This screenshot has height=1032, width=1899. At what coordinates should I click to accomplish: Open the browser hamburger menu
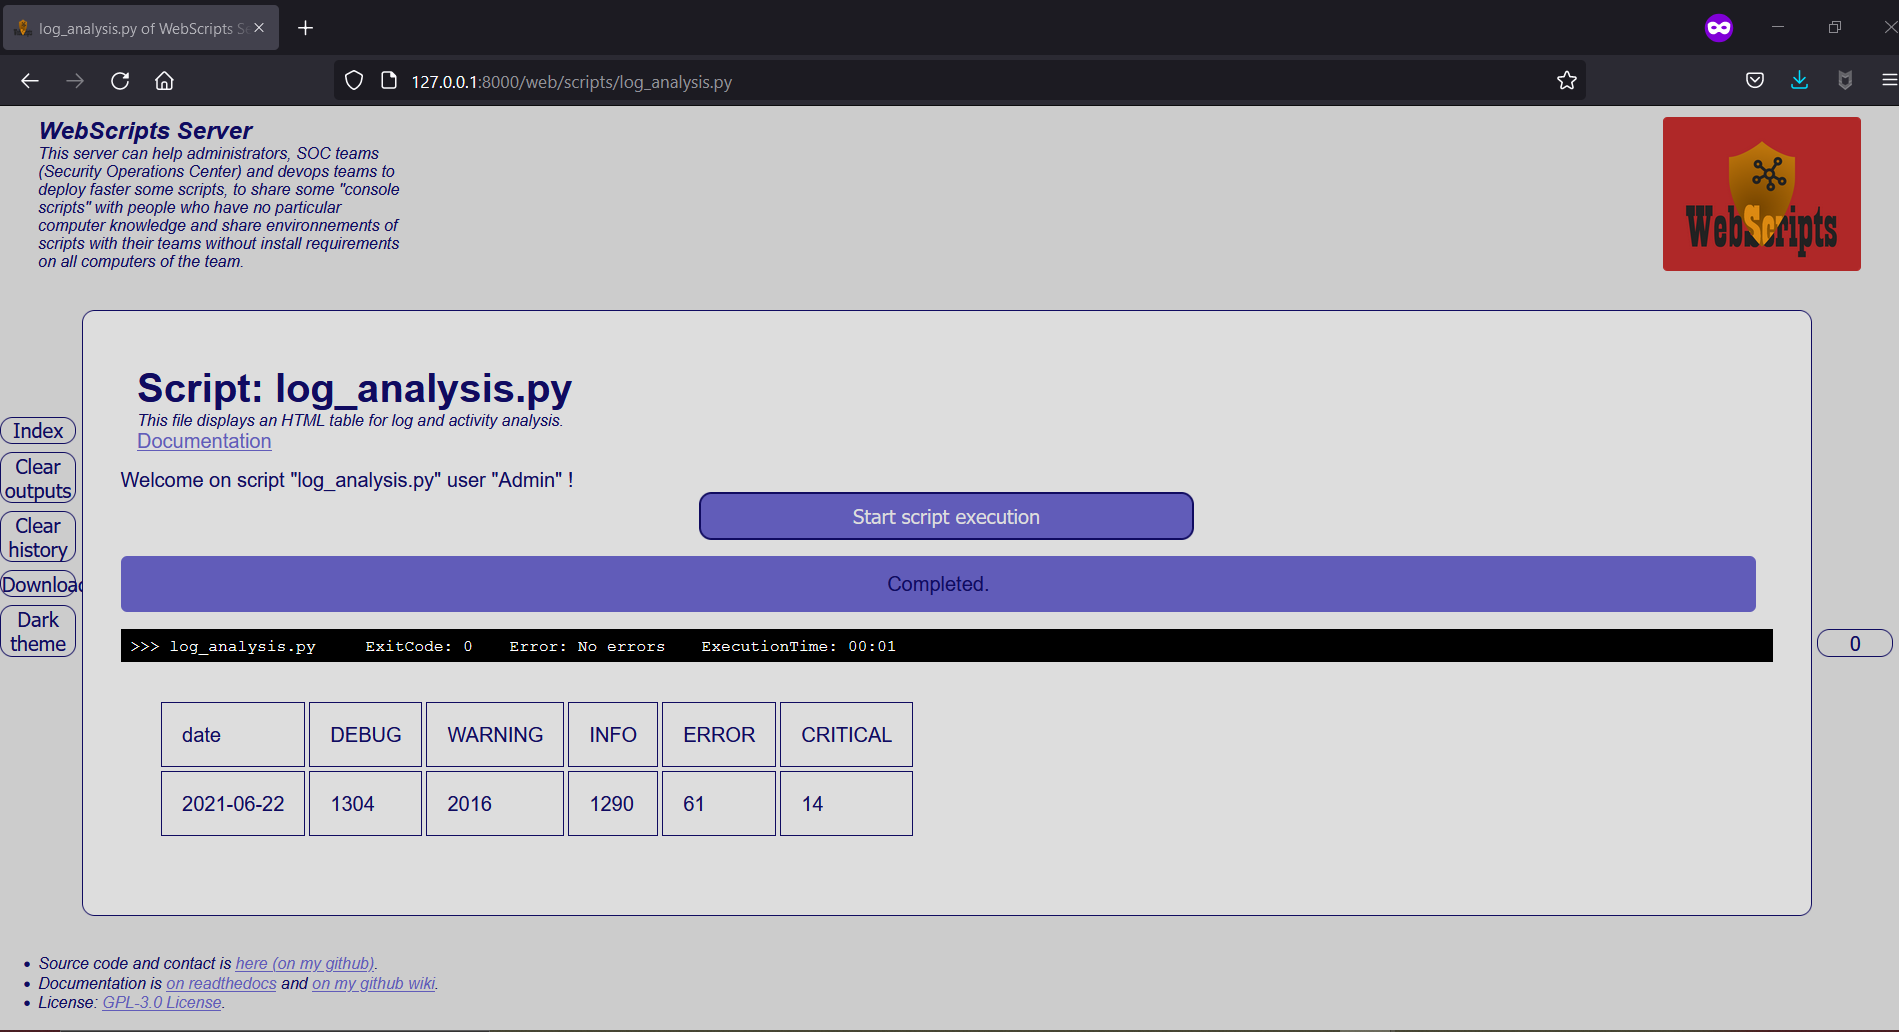1888,80
